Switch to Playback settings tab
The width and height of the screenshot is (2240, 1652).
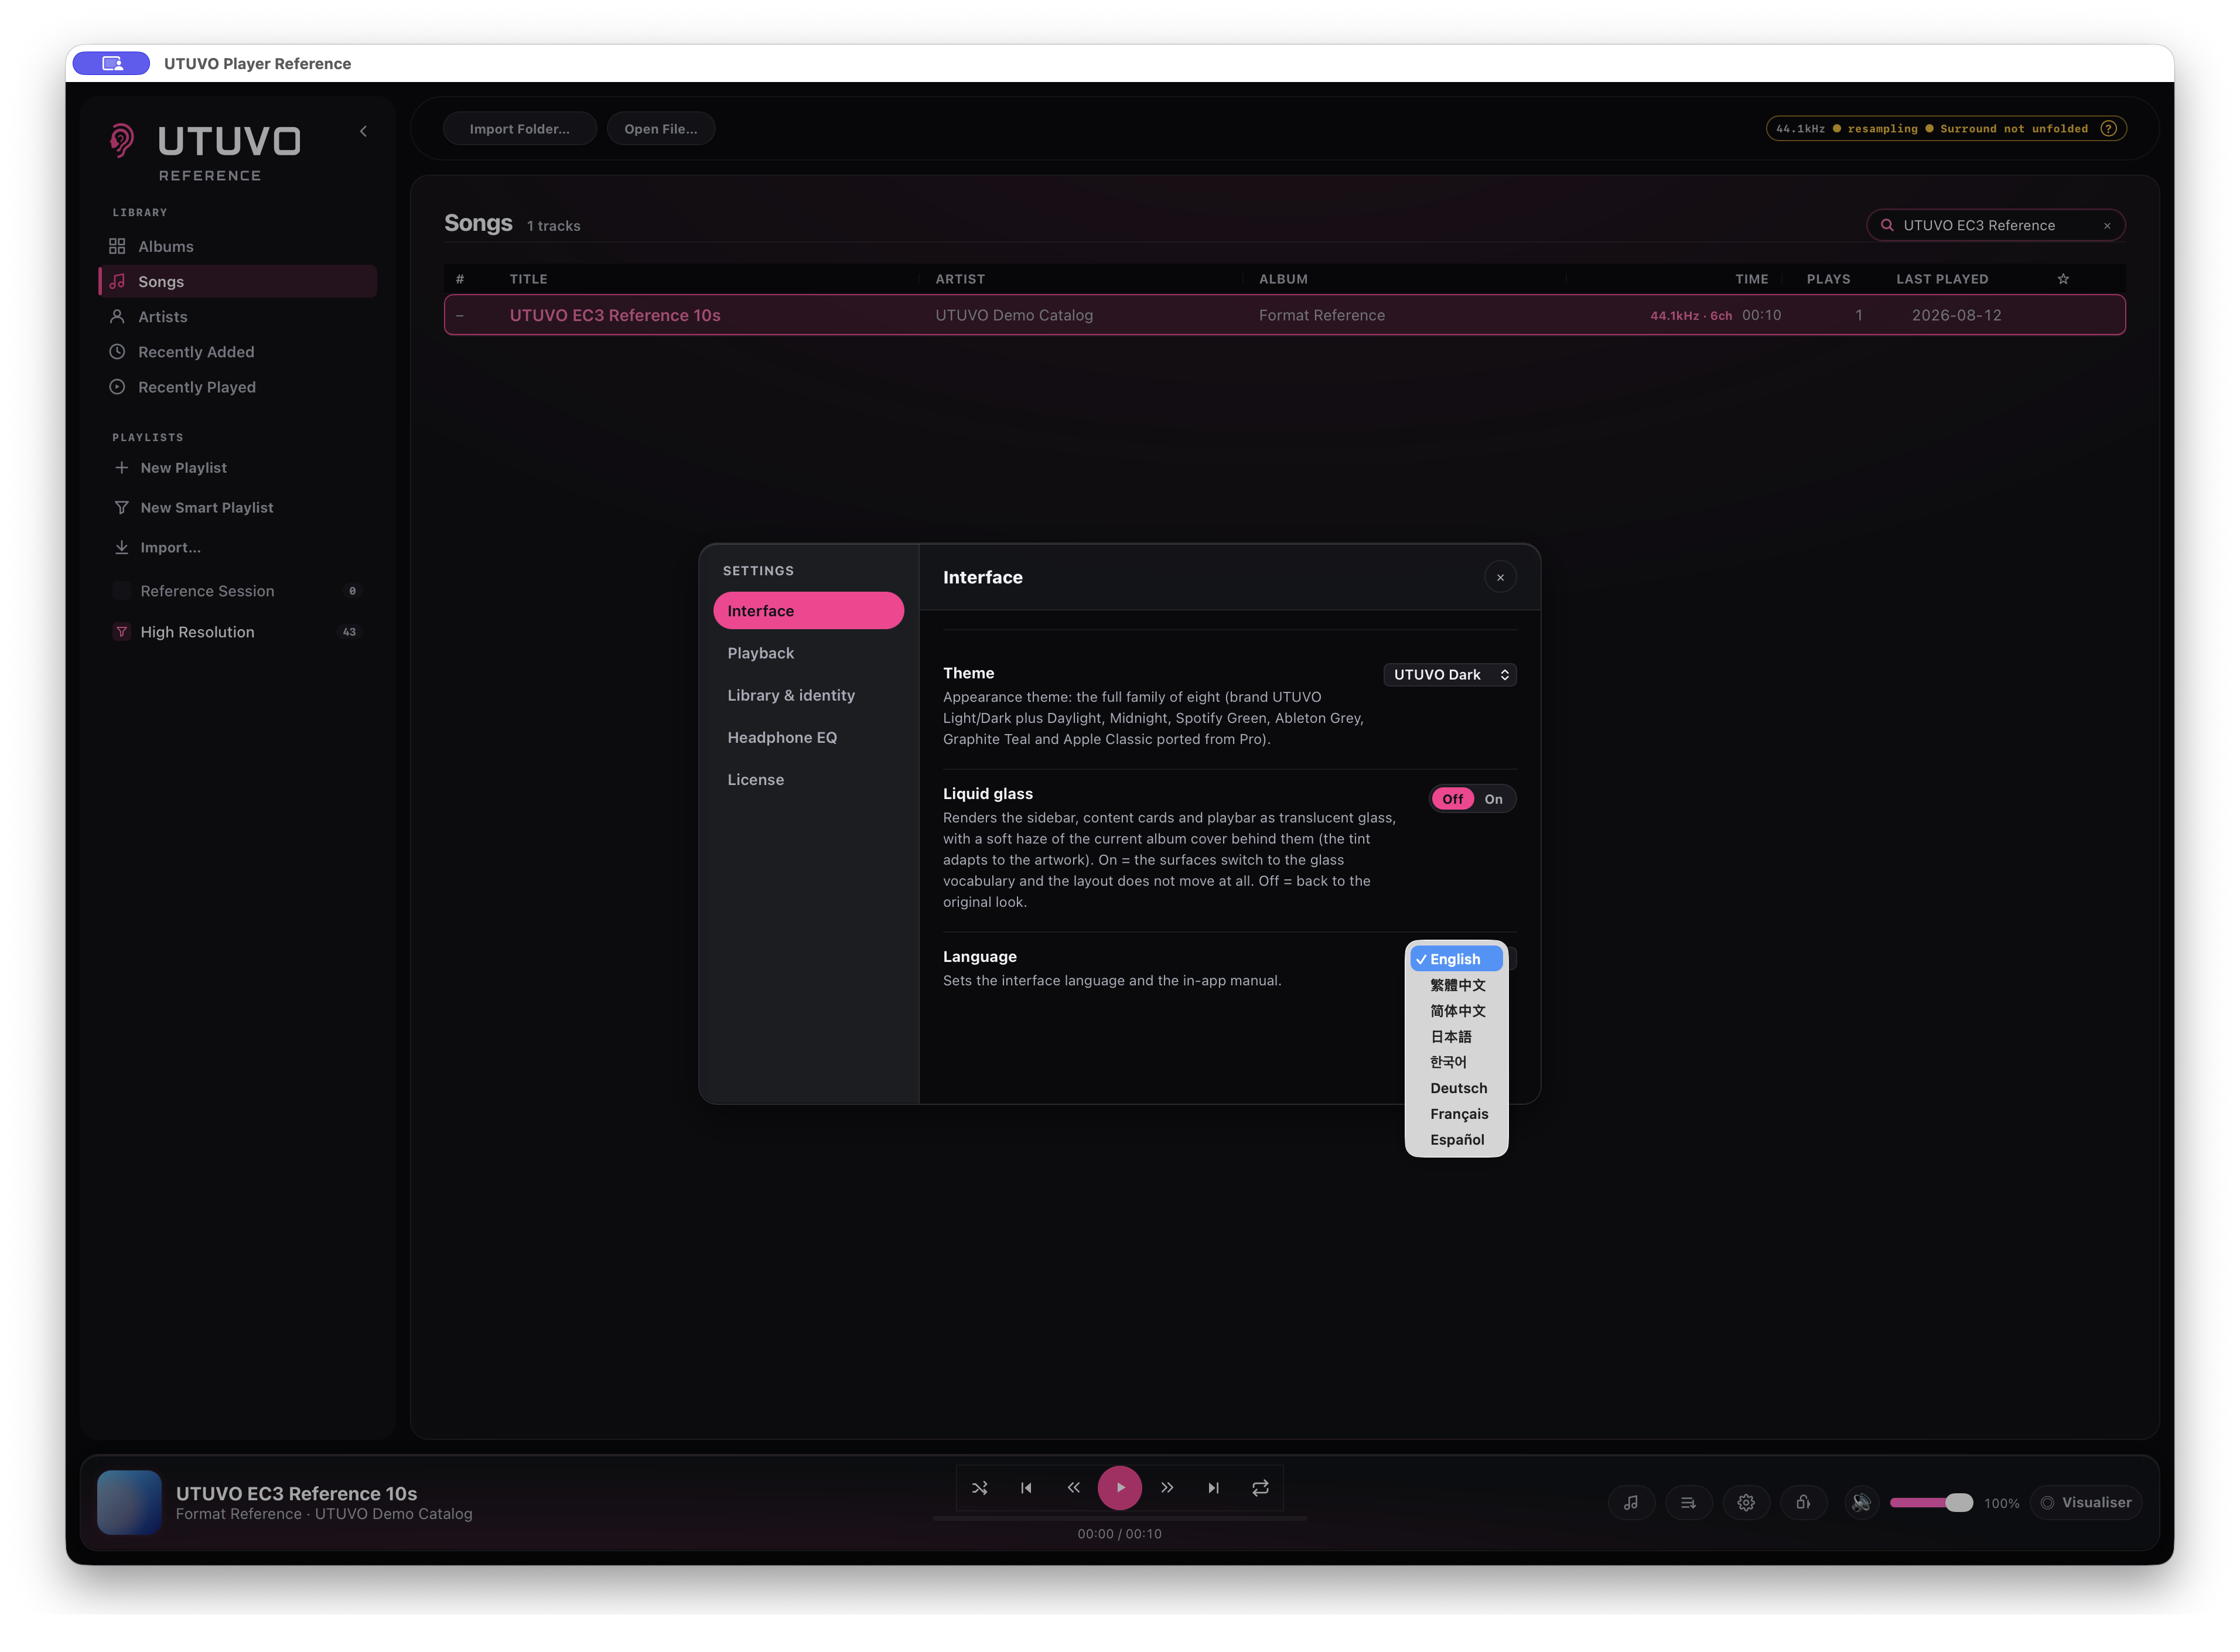pyautogui.click(x=808, y=653)
